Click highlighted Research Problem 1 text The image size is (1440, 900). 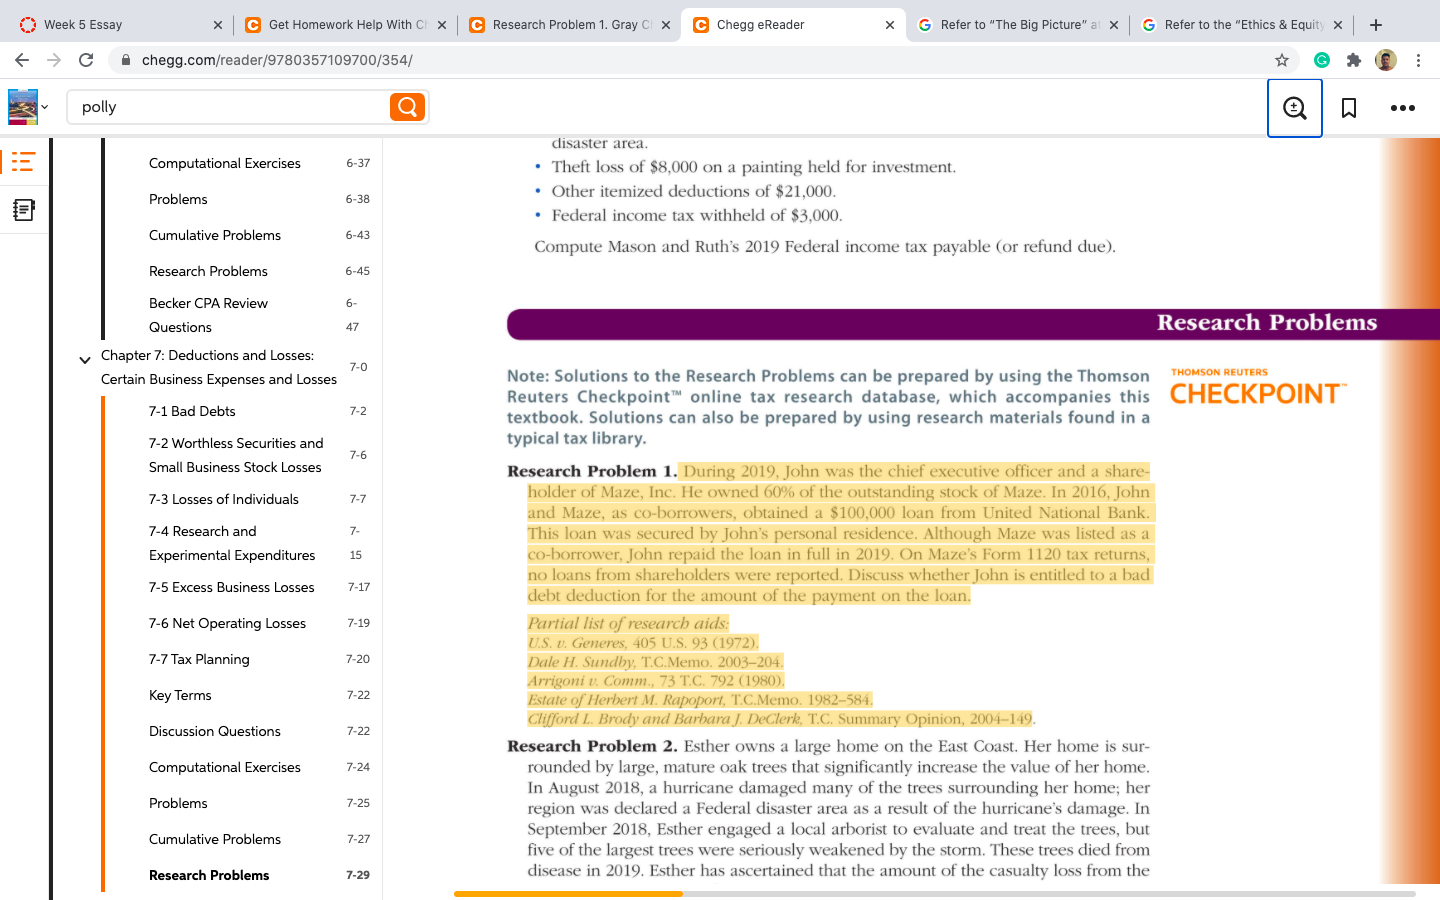click(x=839, y=534)
